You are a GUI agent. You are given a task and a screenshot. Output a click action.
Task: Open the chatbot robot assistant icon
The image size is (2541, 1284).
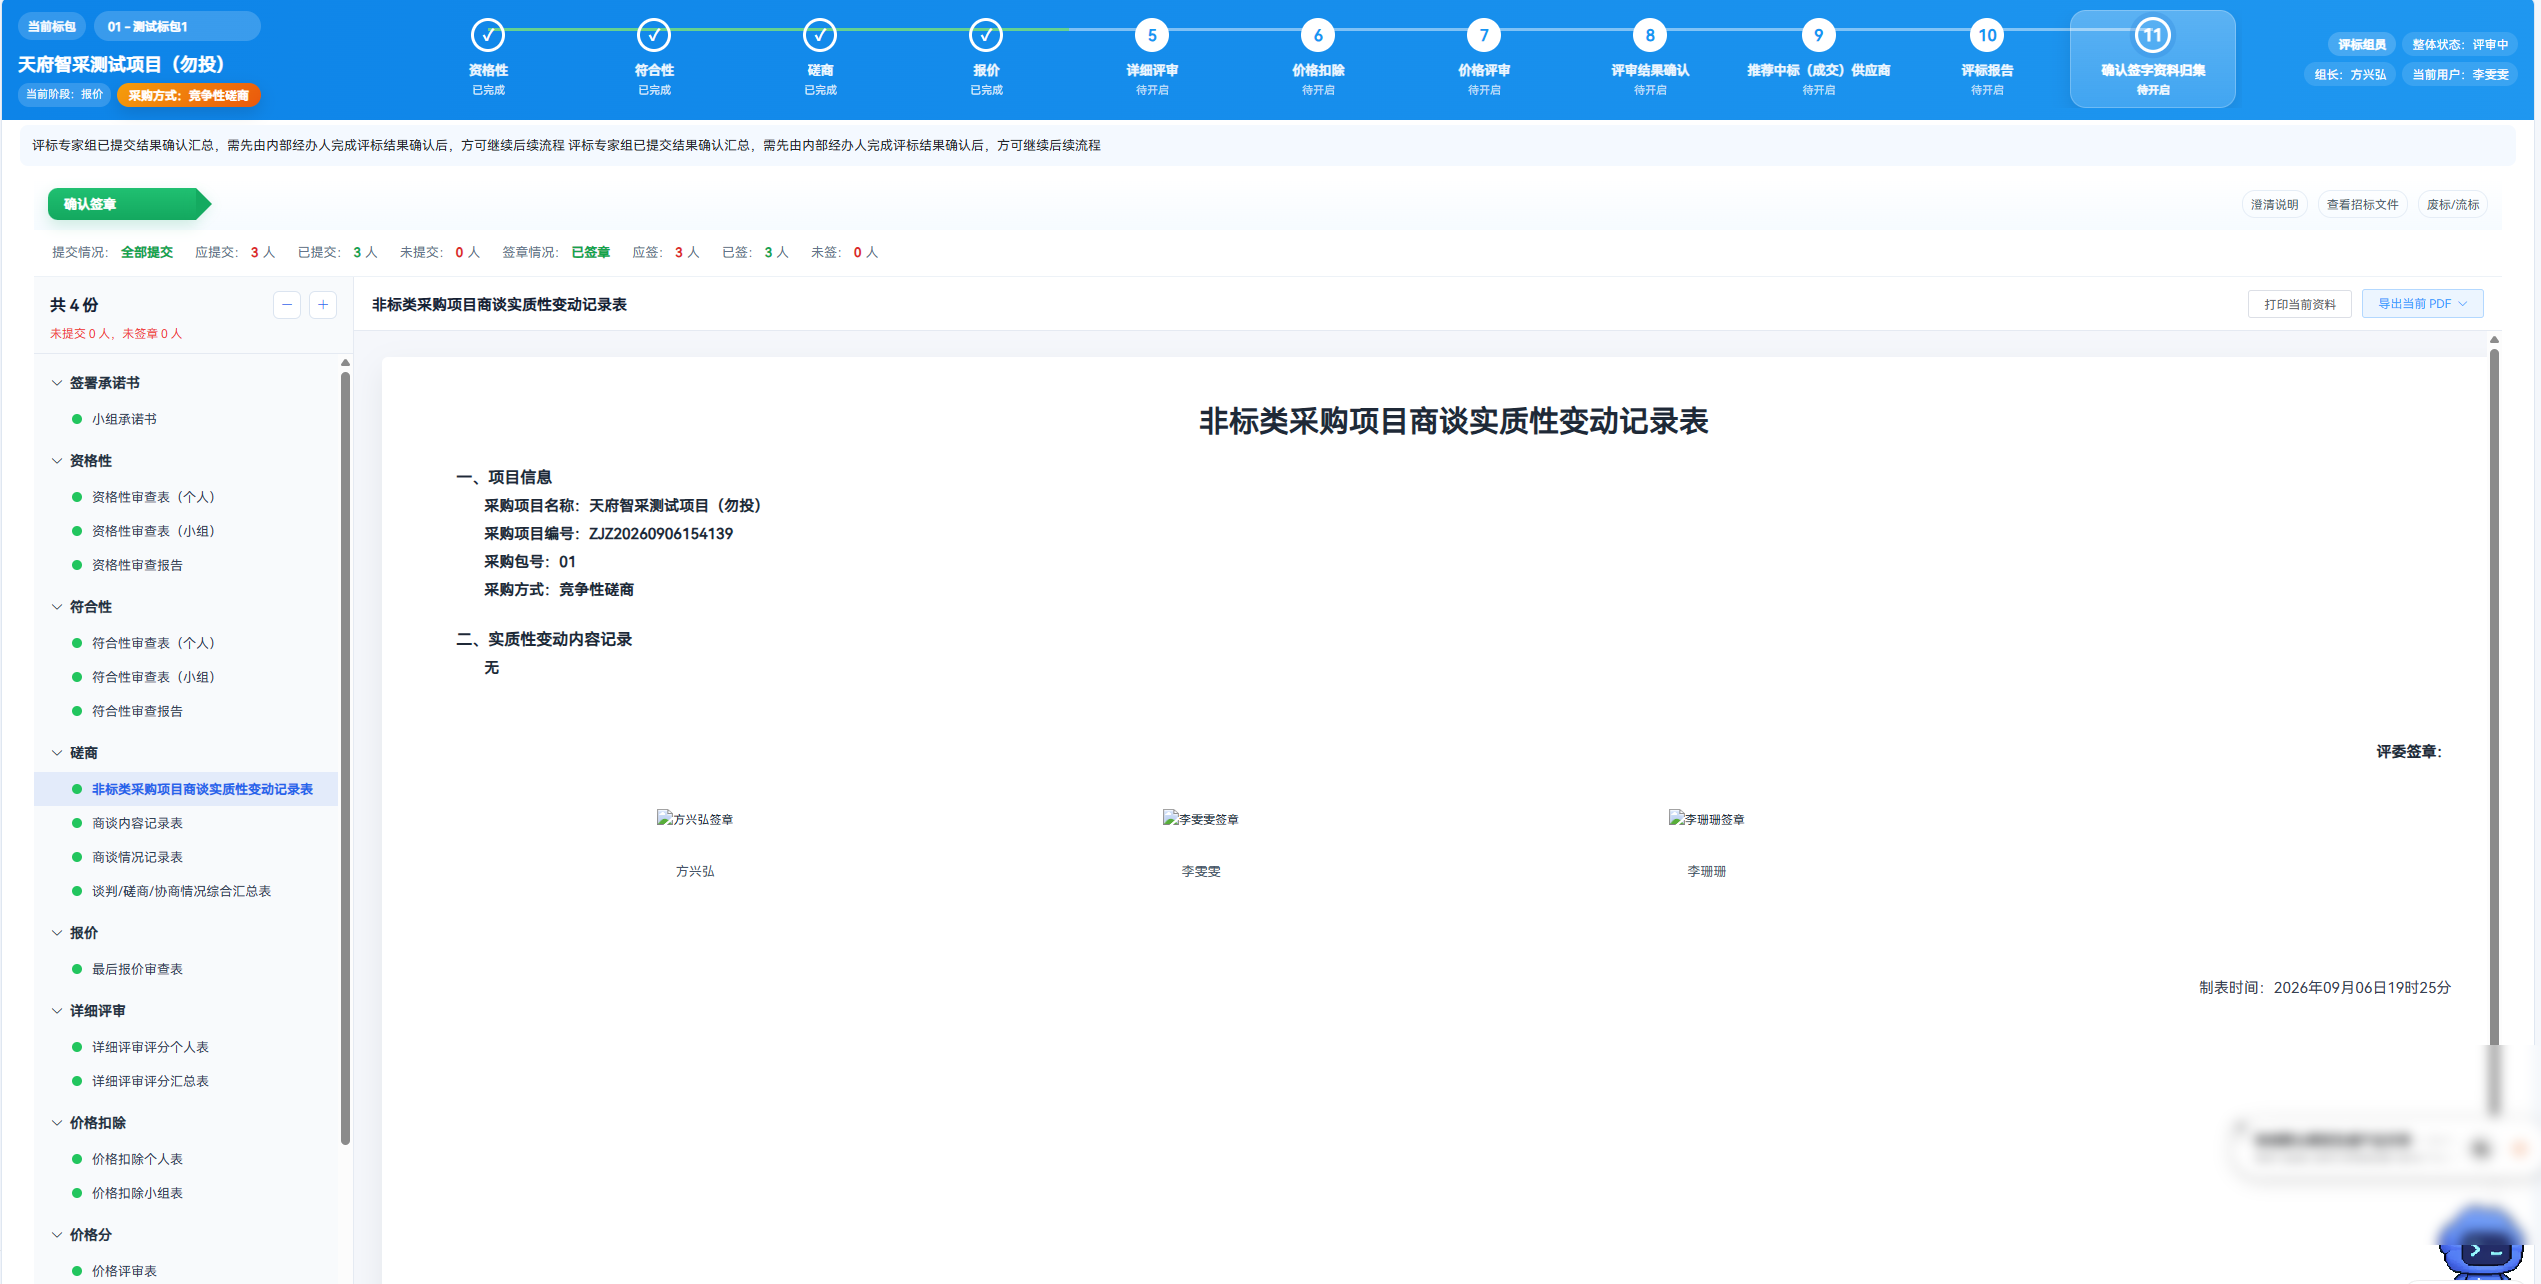[x=2482, y=1244]
